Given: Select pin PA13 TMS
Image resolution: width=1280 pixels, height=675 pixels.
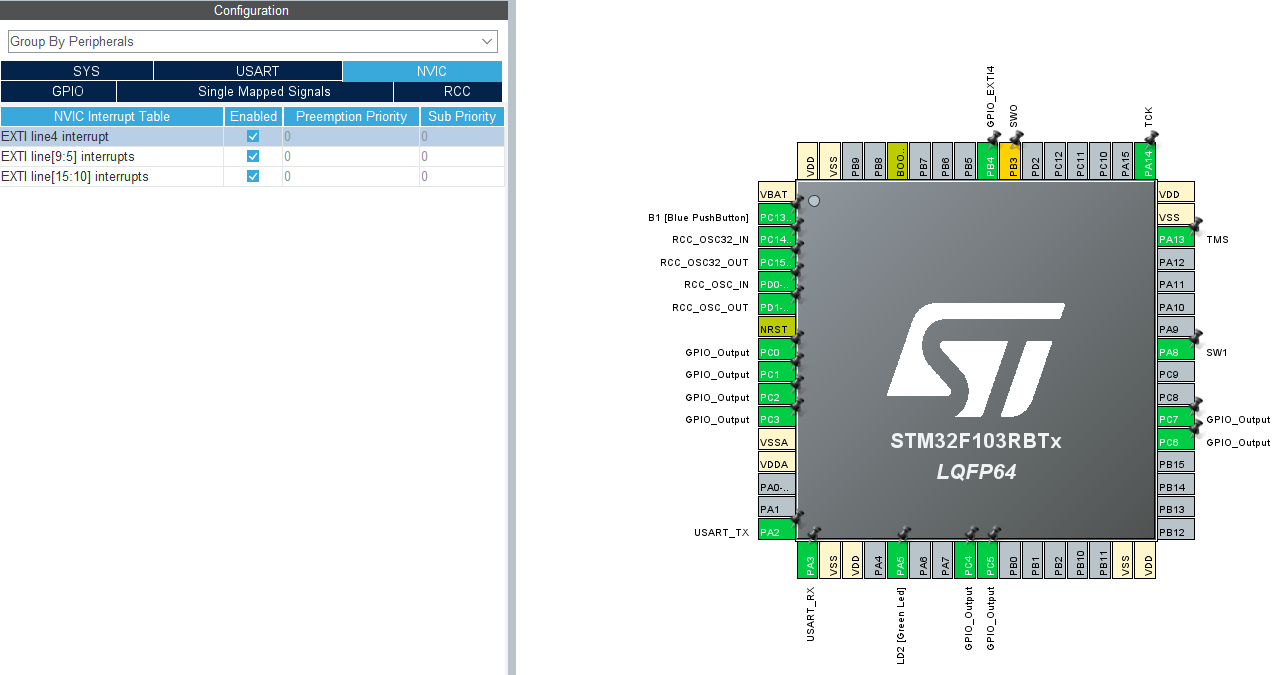Looking at the screenshot, I should coord(1176,239).
